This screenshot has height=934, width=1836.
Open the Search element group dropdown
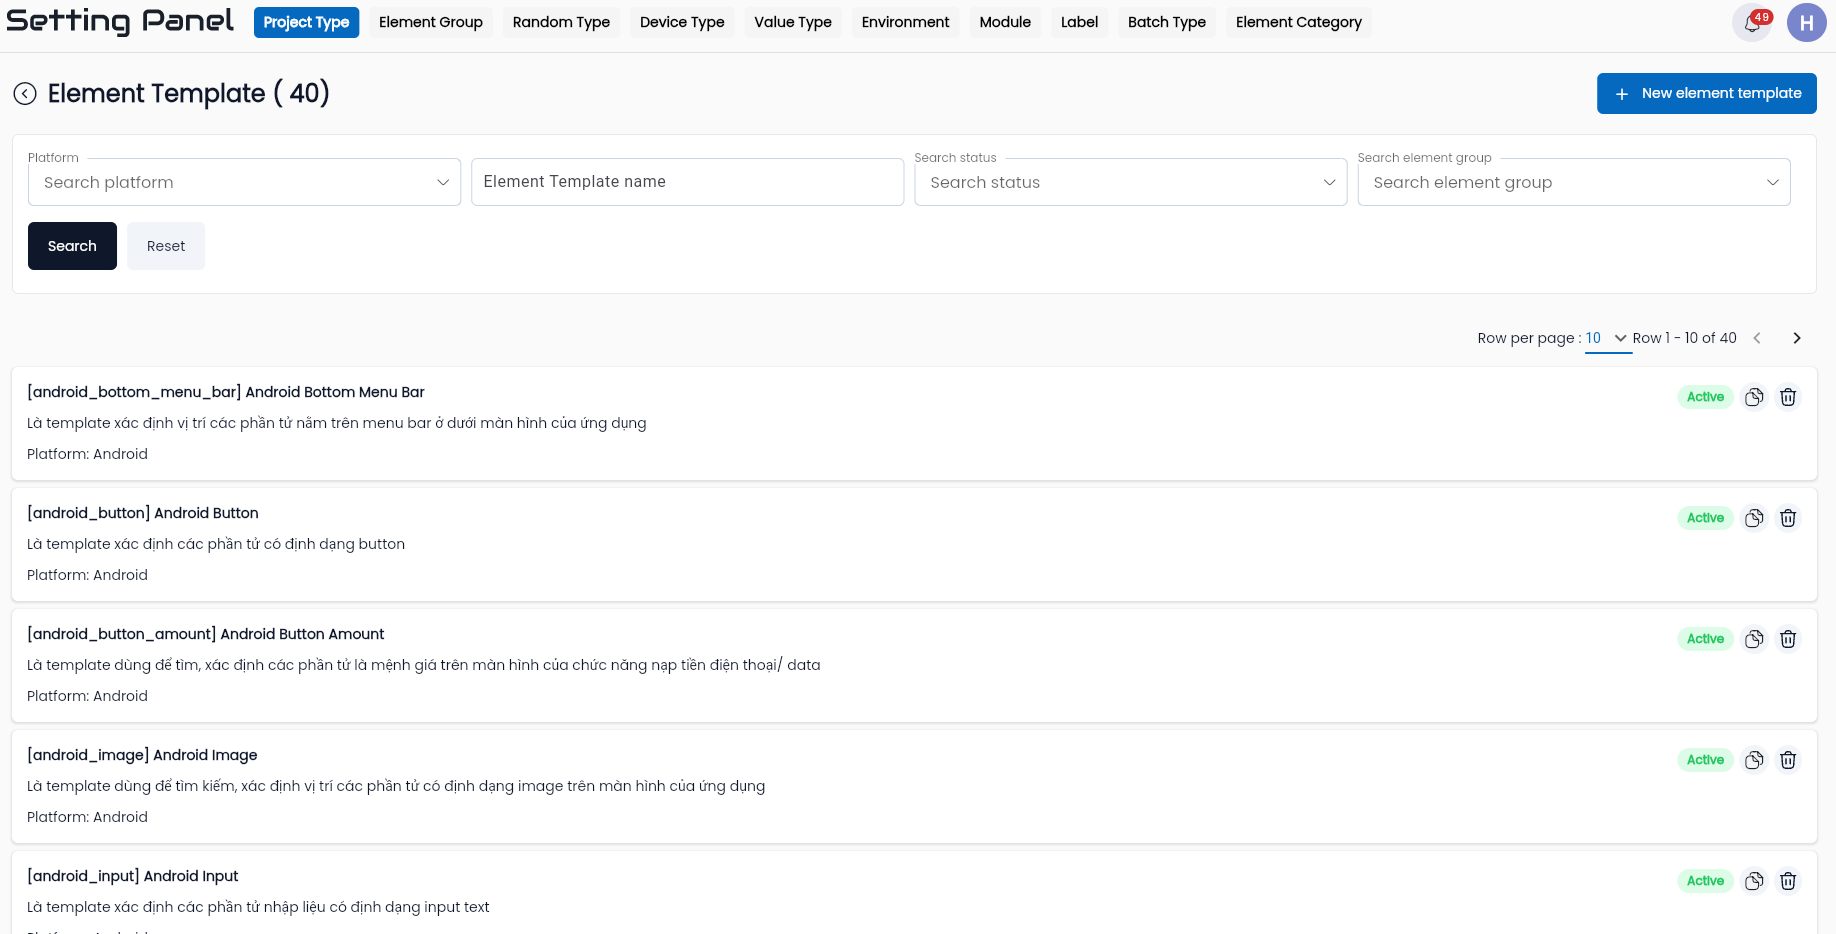(x=1574, y=182)
